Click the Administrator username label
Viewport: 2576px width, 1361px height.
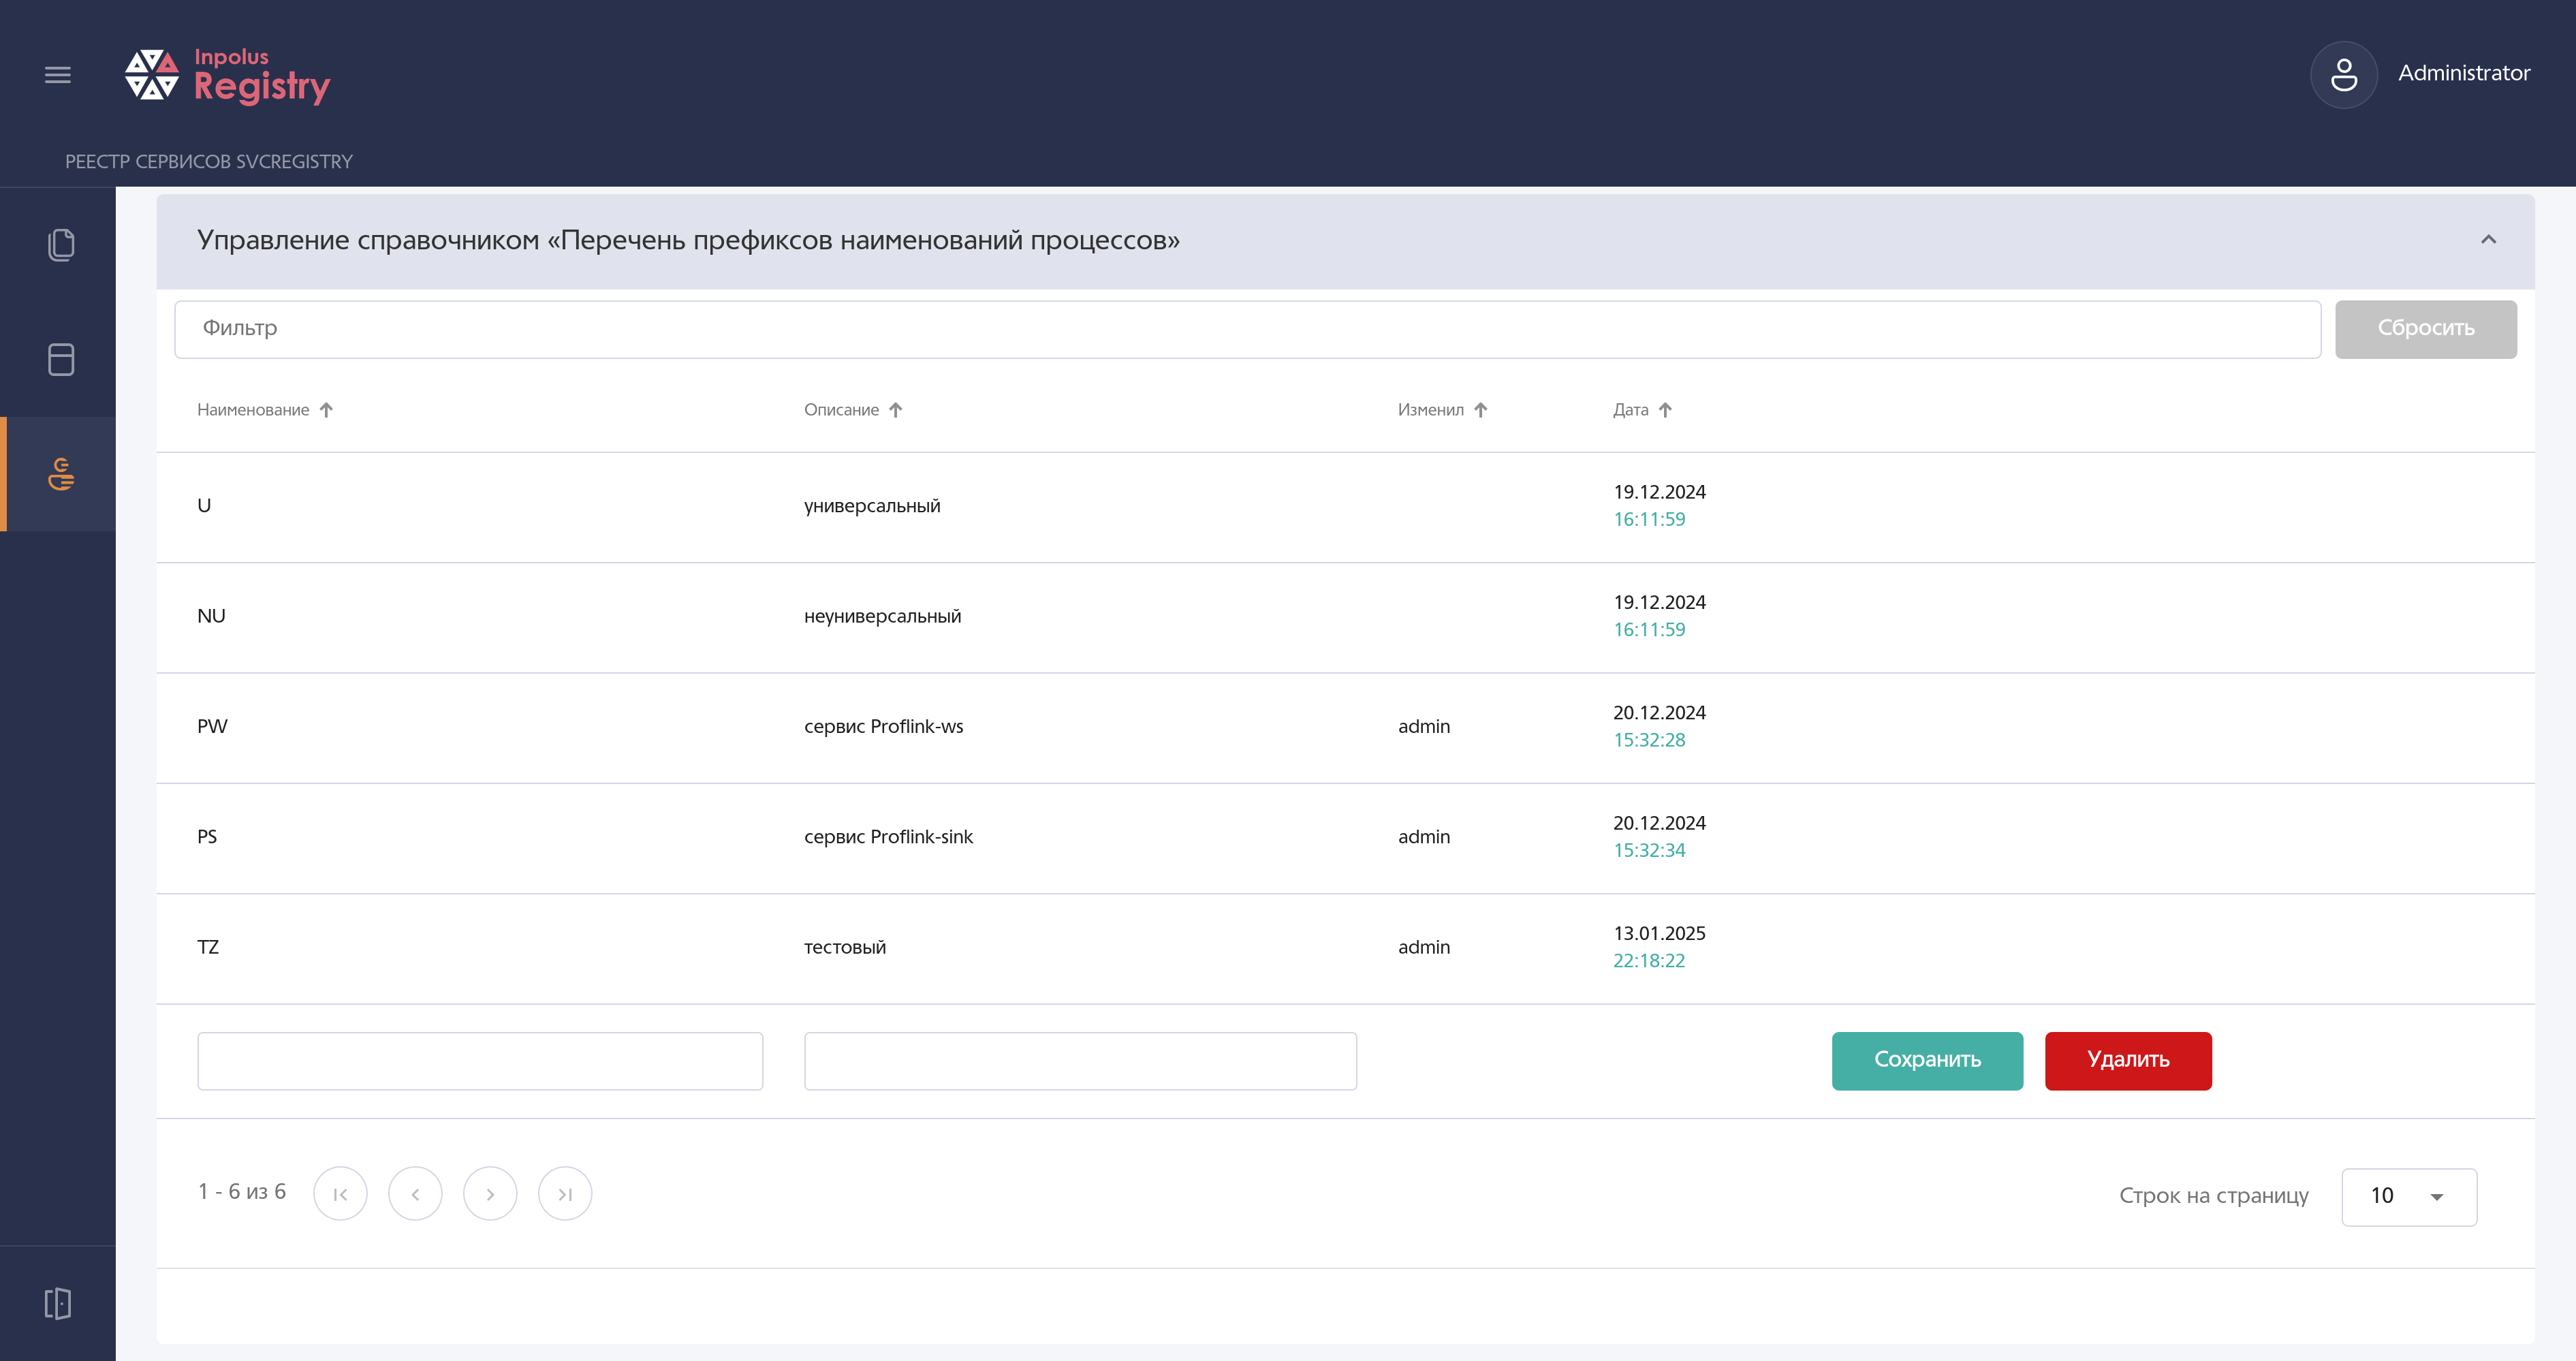coord(2464,73)
